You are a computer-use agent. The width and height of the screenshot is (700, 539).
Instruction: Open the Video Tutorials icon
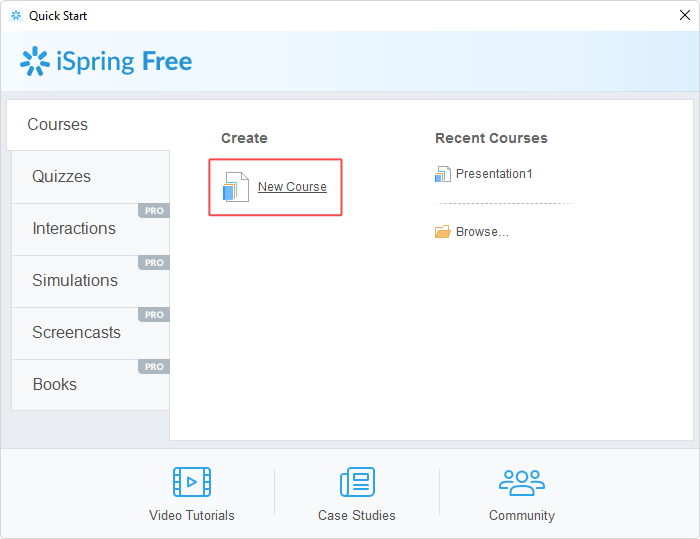click(192, 482)
